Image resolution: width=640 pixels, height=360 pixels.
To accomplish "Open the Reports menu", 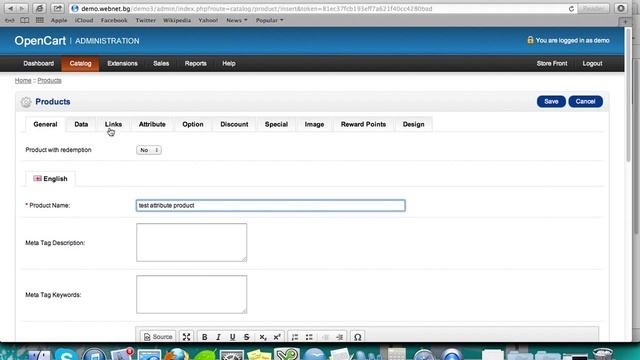I will (196, 64).
